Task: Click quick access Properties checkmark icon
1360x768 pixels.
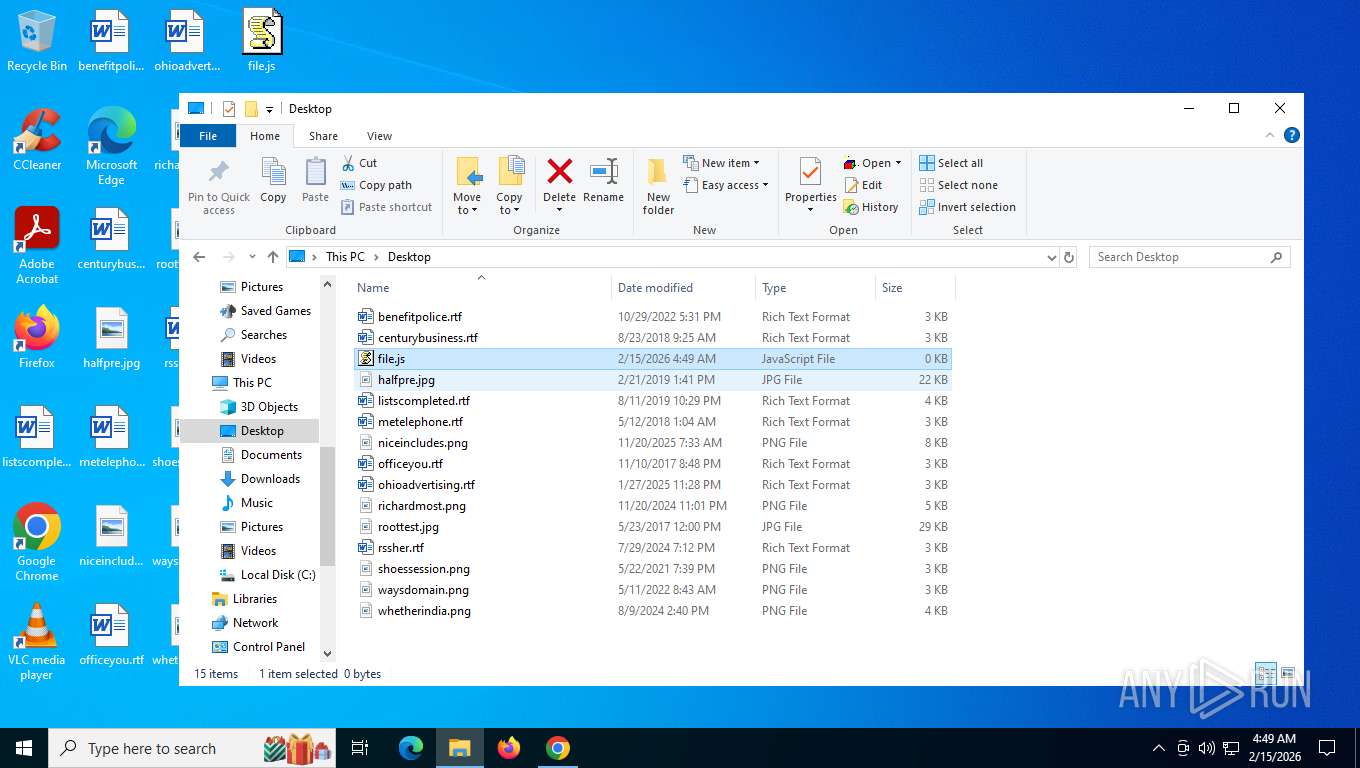Action: 229,109
